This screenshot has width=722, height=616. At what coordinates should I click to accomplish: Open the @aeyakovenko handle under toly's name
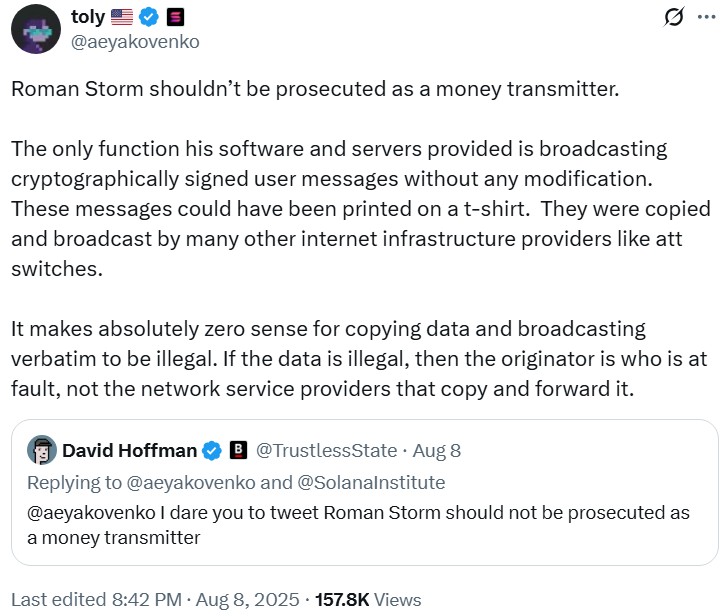[135, 41]
